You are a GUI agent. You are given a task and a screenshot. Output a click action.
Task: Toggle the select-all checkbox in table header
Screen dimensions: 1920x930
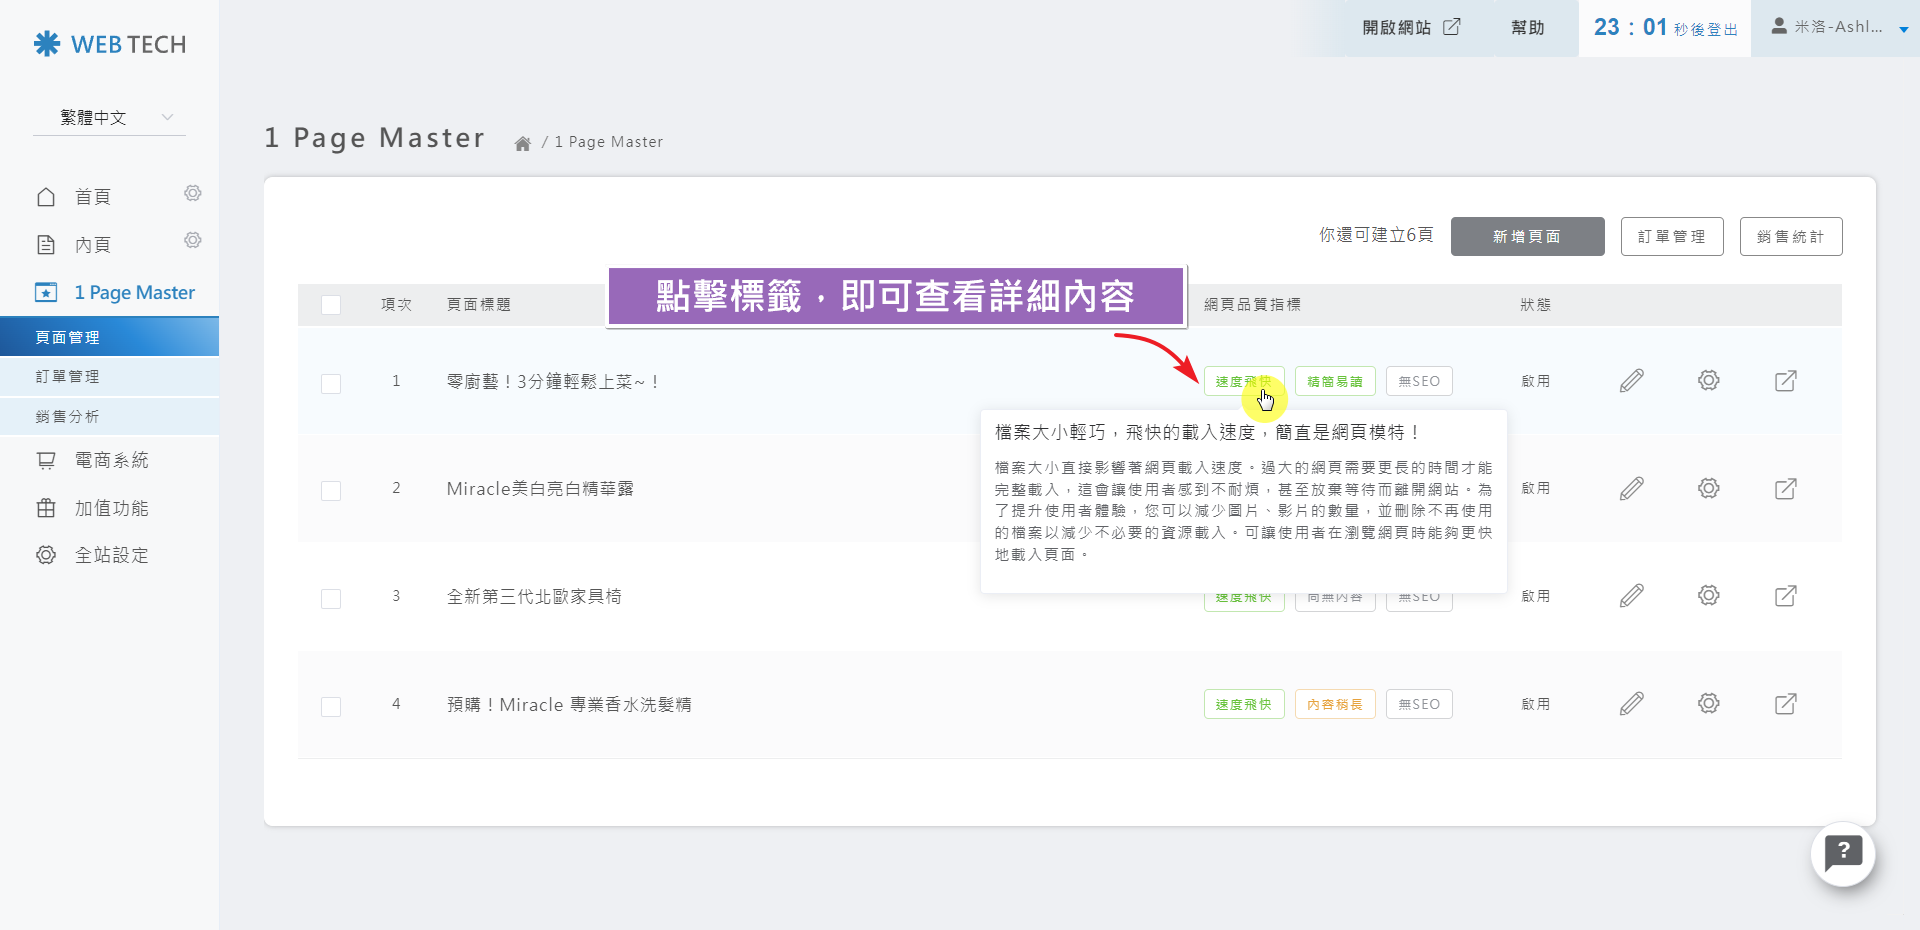coord(331,305)
